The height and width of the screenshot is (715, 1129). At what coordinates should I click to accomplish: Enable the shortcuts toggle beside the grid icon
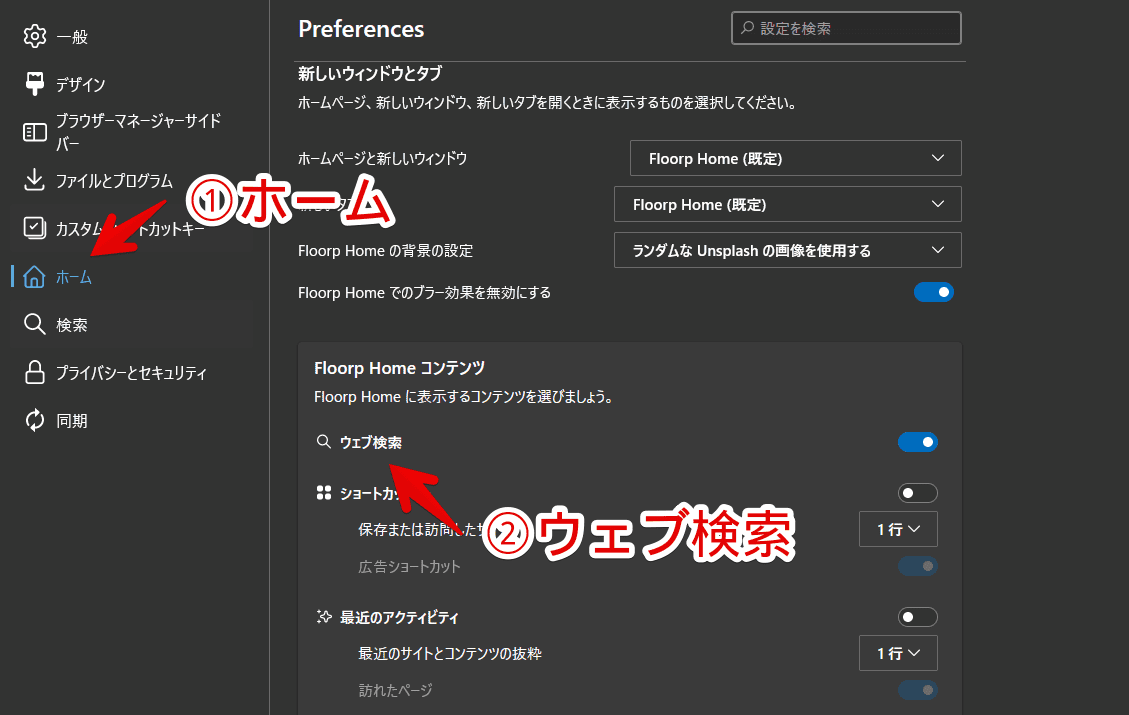(917, 493)
